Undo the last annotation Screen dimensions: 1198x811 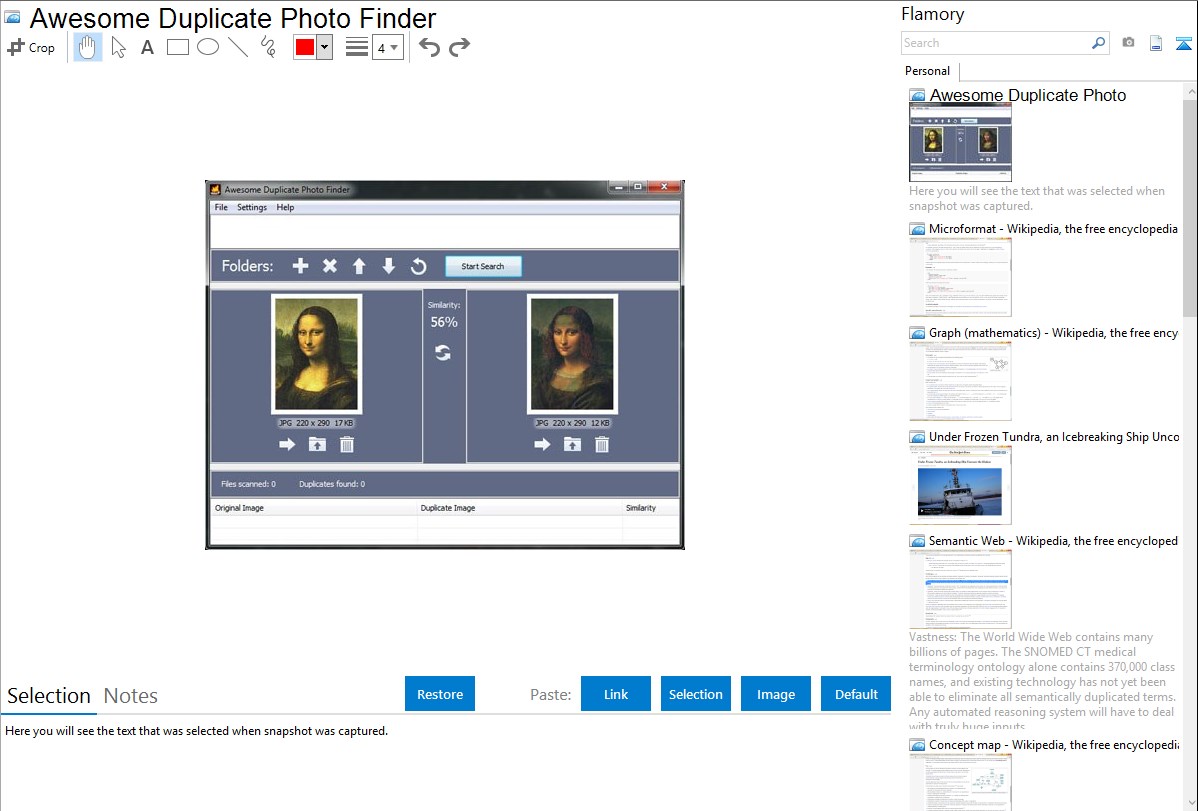tap(429, 47)
